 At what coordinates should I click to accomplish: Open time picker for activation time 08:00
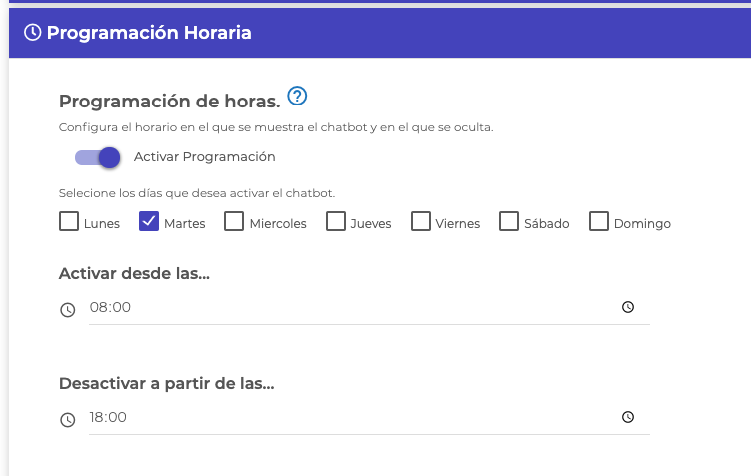point(628,307)
